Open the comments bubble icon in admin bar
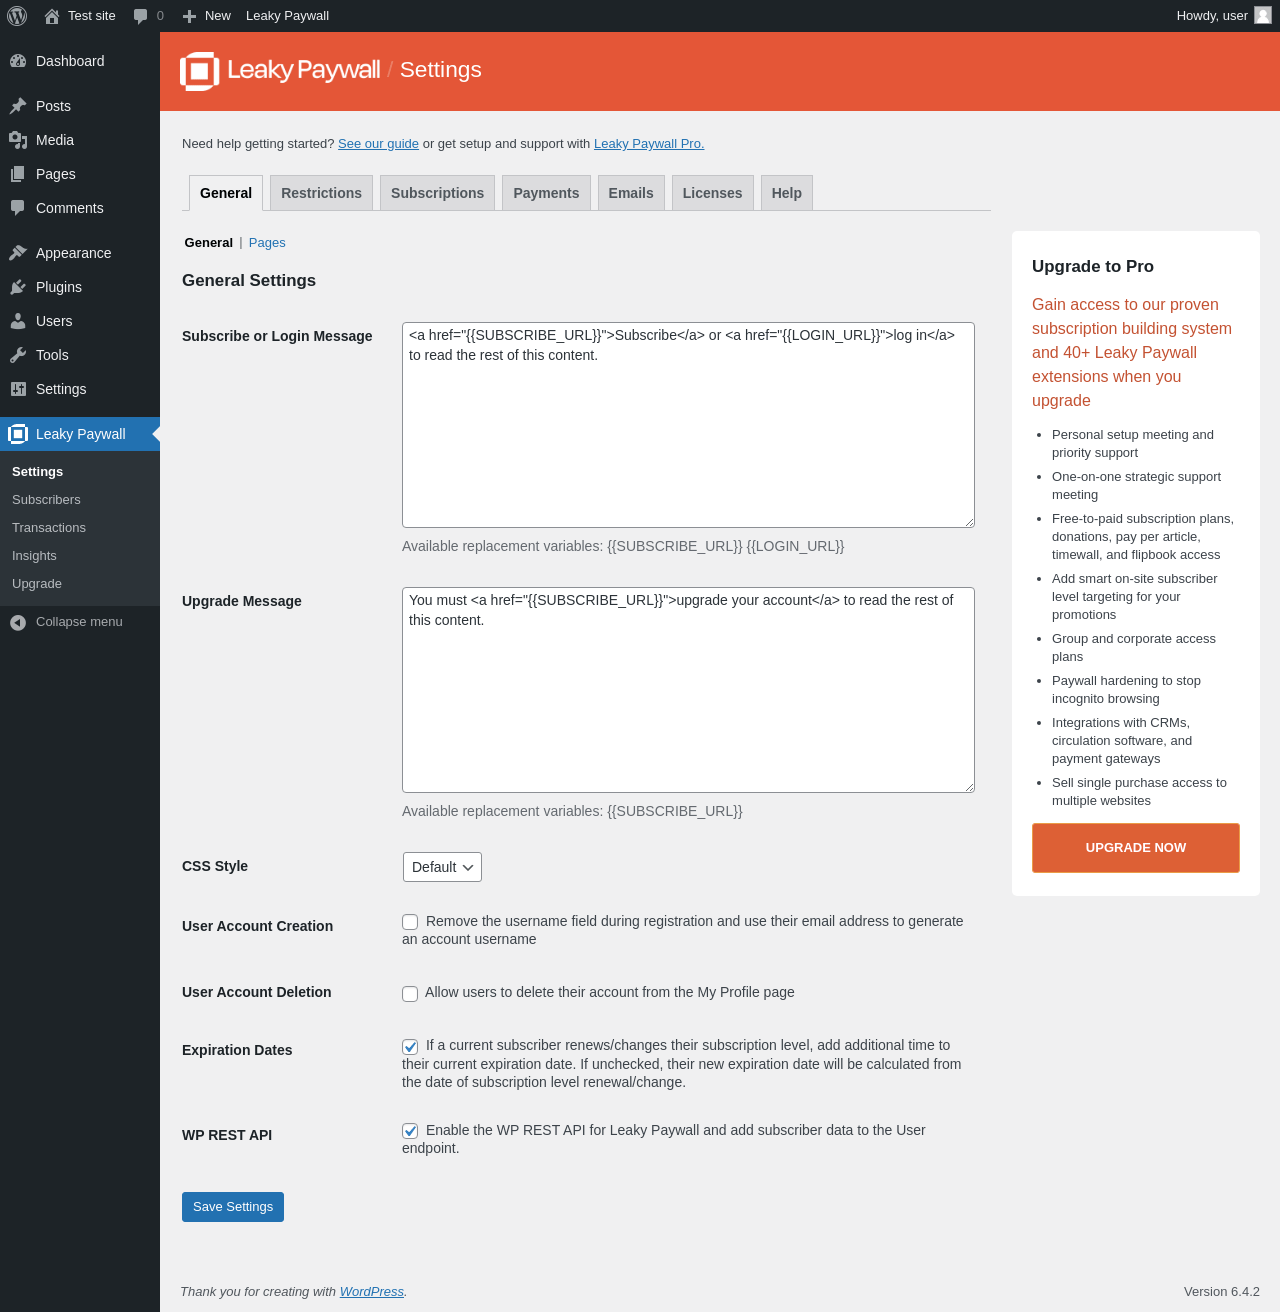 coord(141,16)
